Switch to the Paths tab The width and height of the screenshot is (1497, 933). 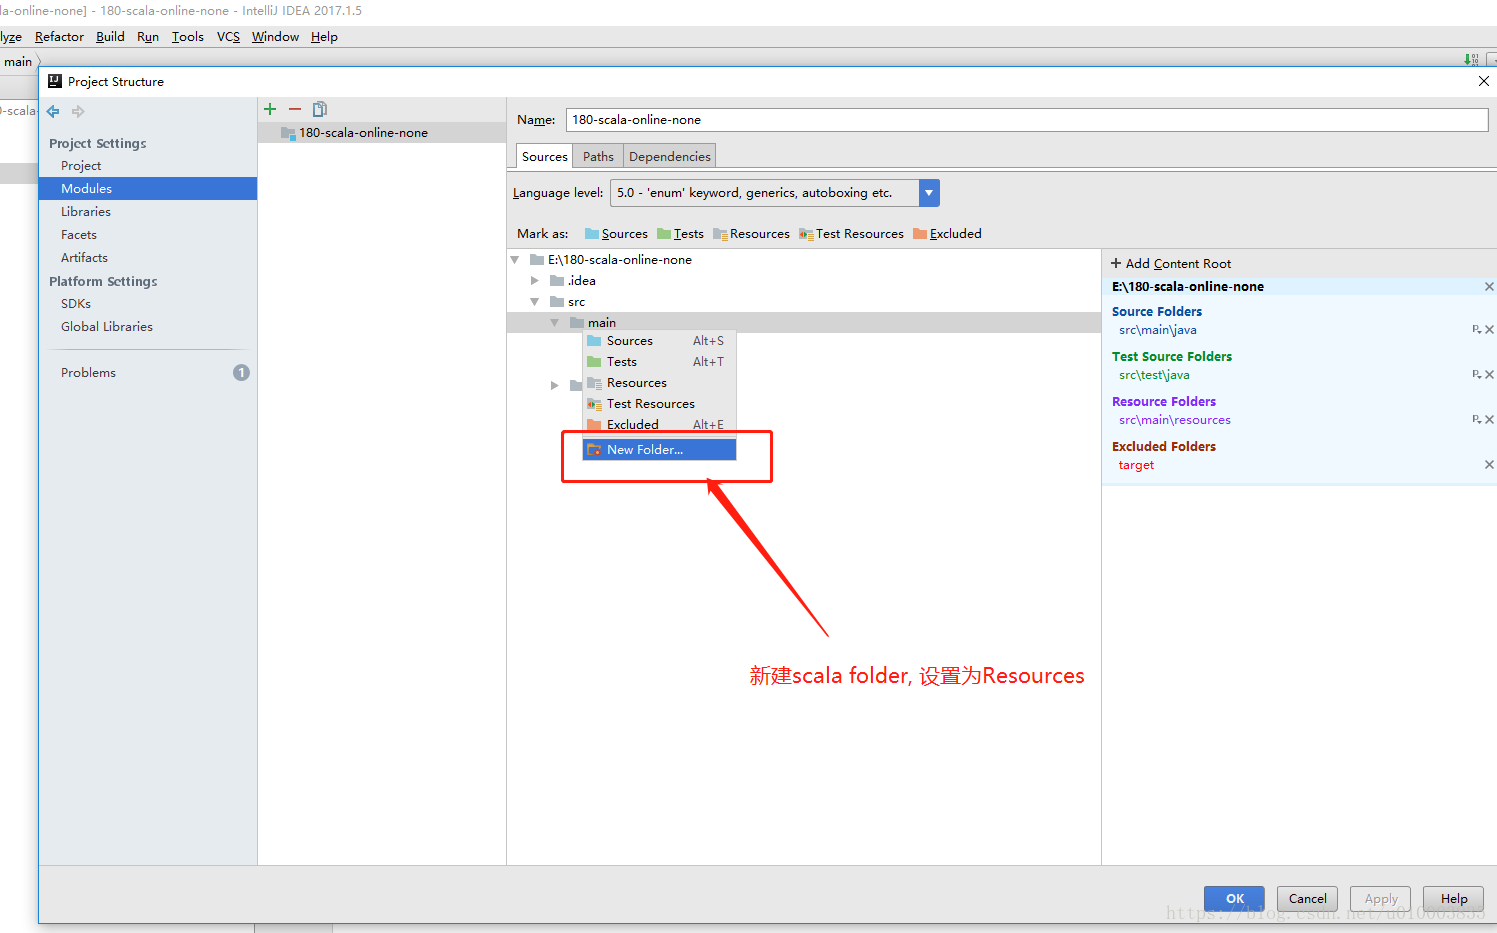[598, 157]
